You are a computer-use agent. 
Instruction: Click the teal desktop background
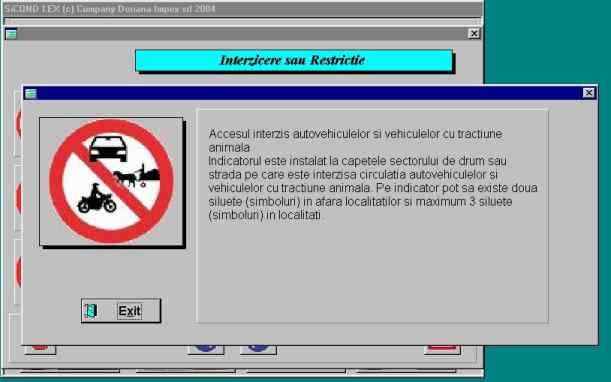(x=547, y=39)
